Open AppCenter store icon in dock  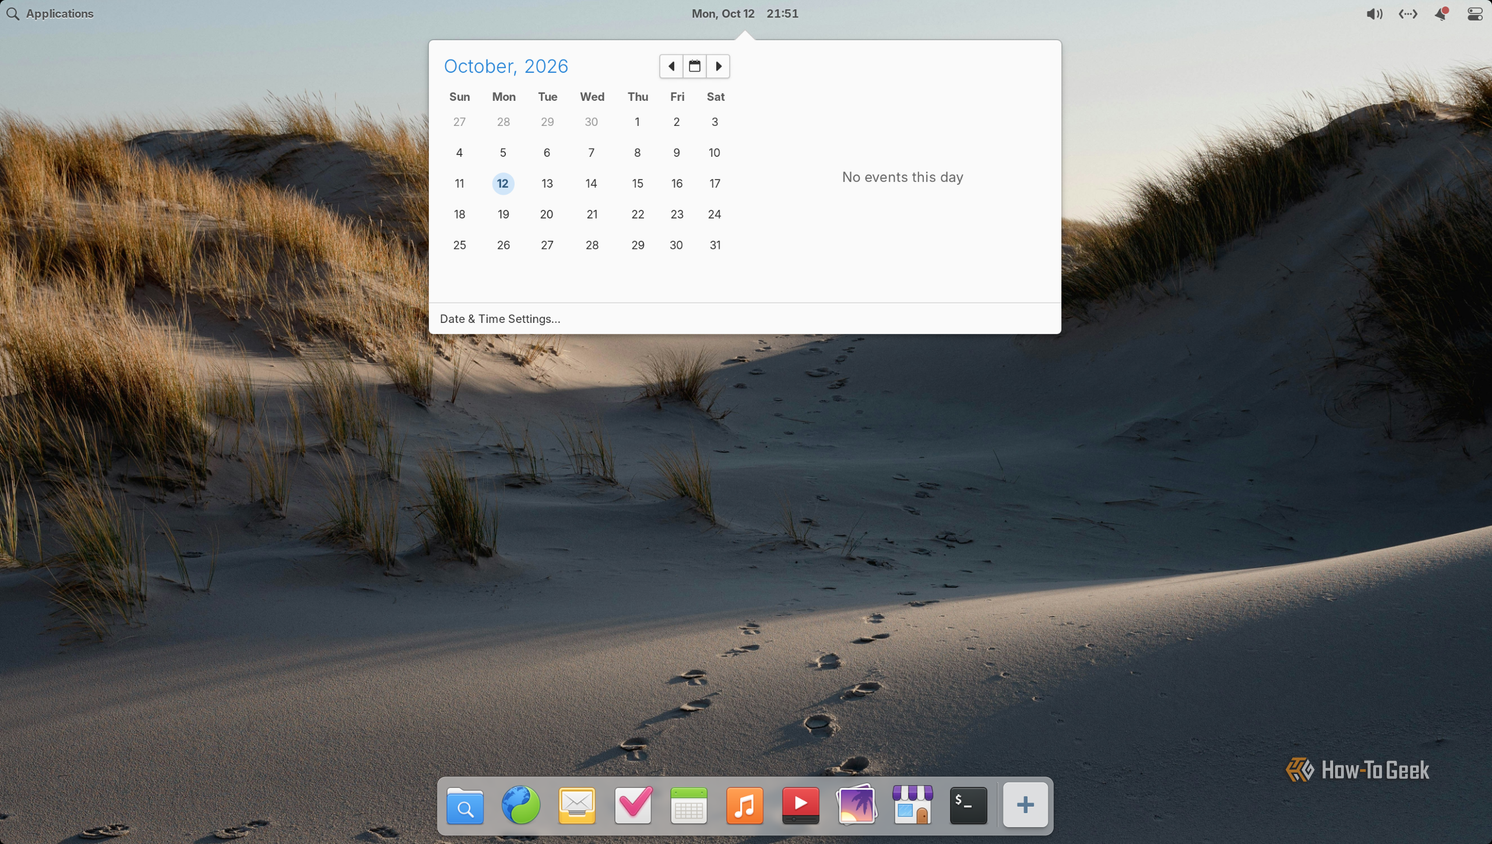click(x=913, y=805)
